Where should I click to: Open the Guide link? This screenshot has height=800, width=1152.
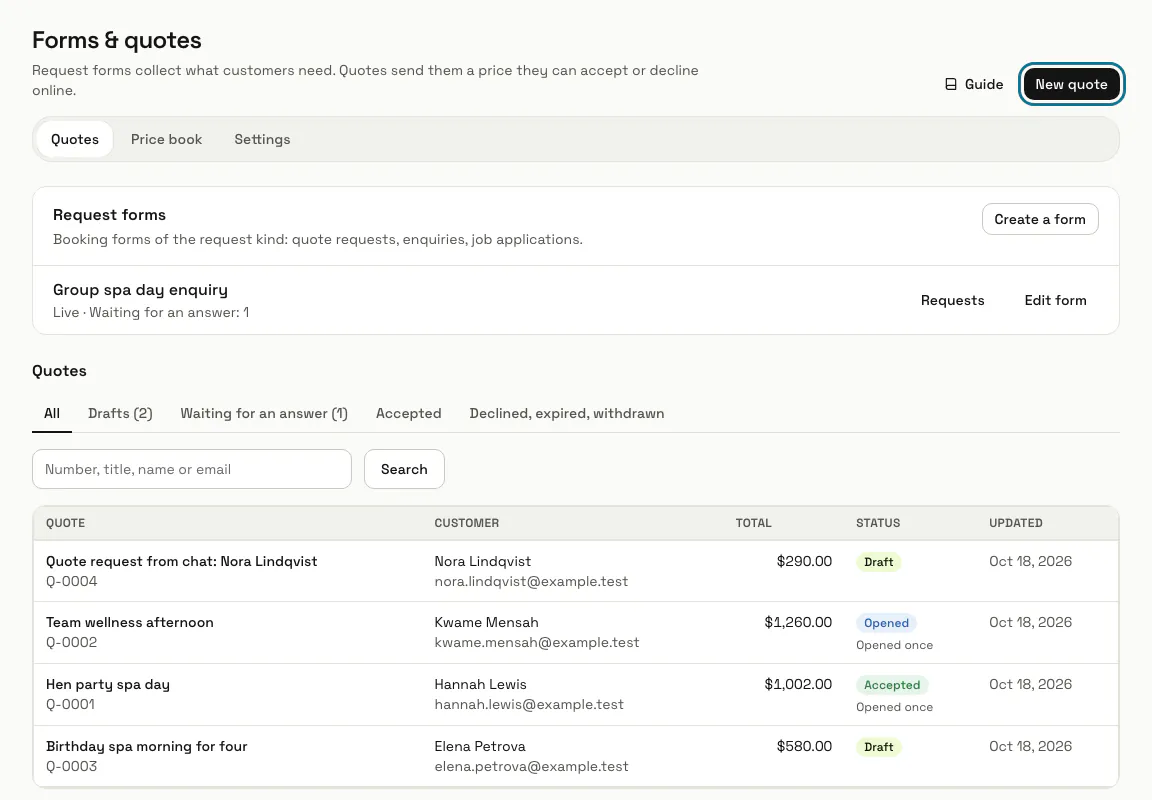pyautogui.click(x=974, y=84)
